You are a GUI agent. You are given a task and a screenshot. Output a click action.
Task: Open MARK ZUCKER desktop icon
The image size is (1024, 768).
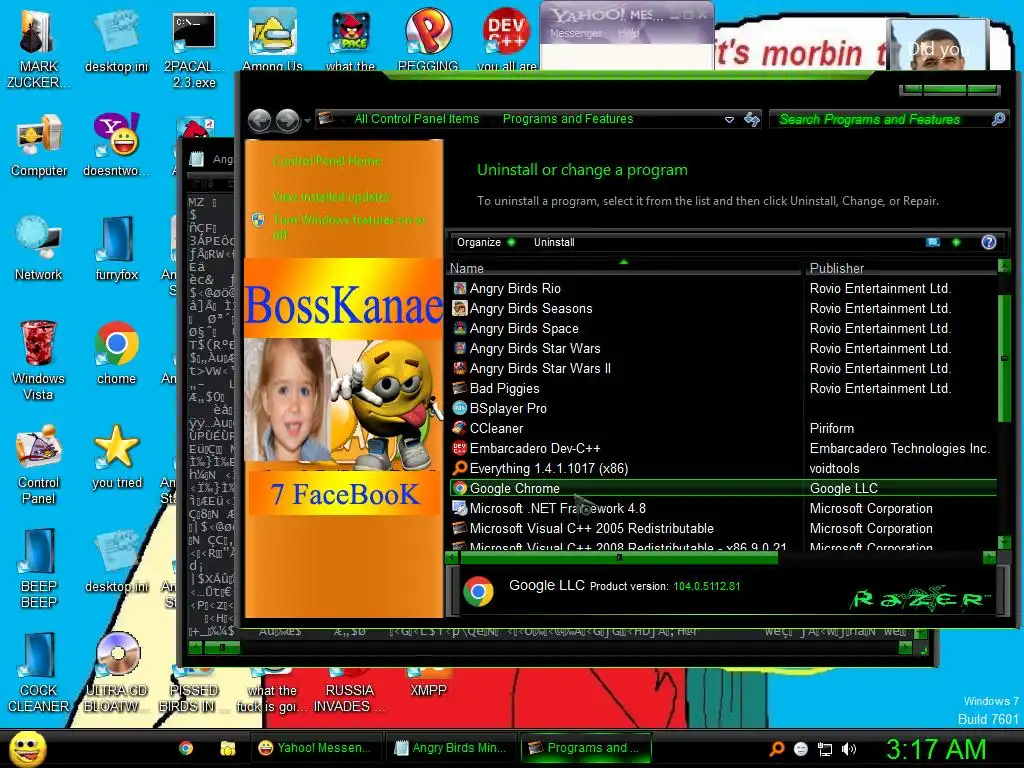pyautogui.click(x=38, y=48)
